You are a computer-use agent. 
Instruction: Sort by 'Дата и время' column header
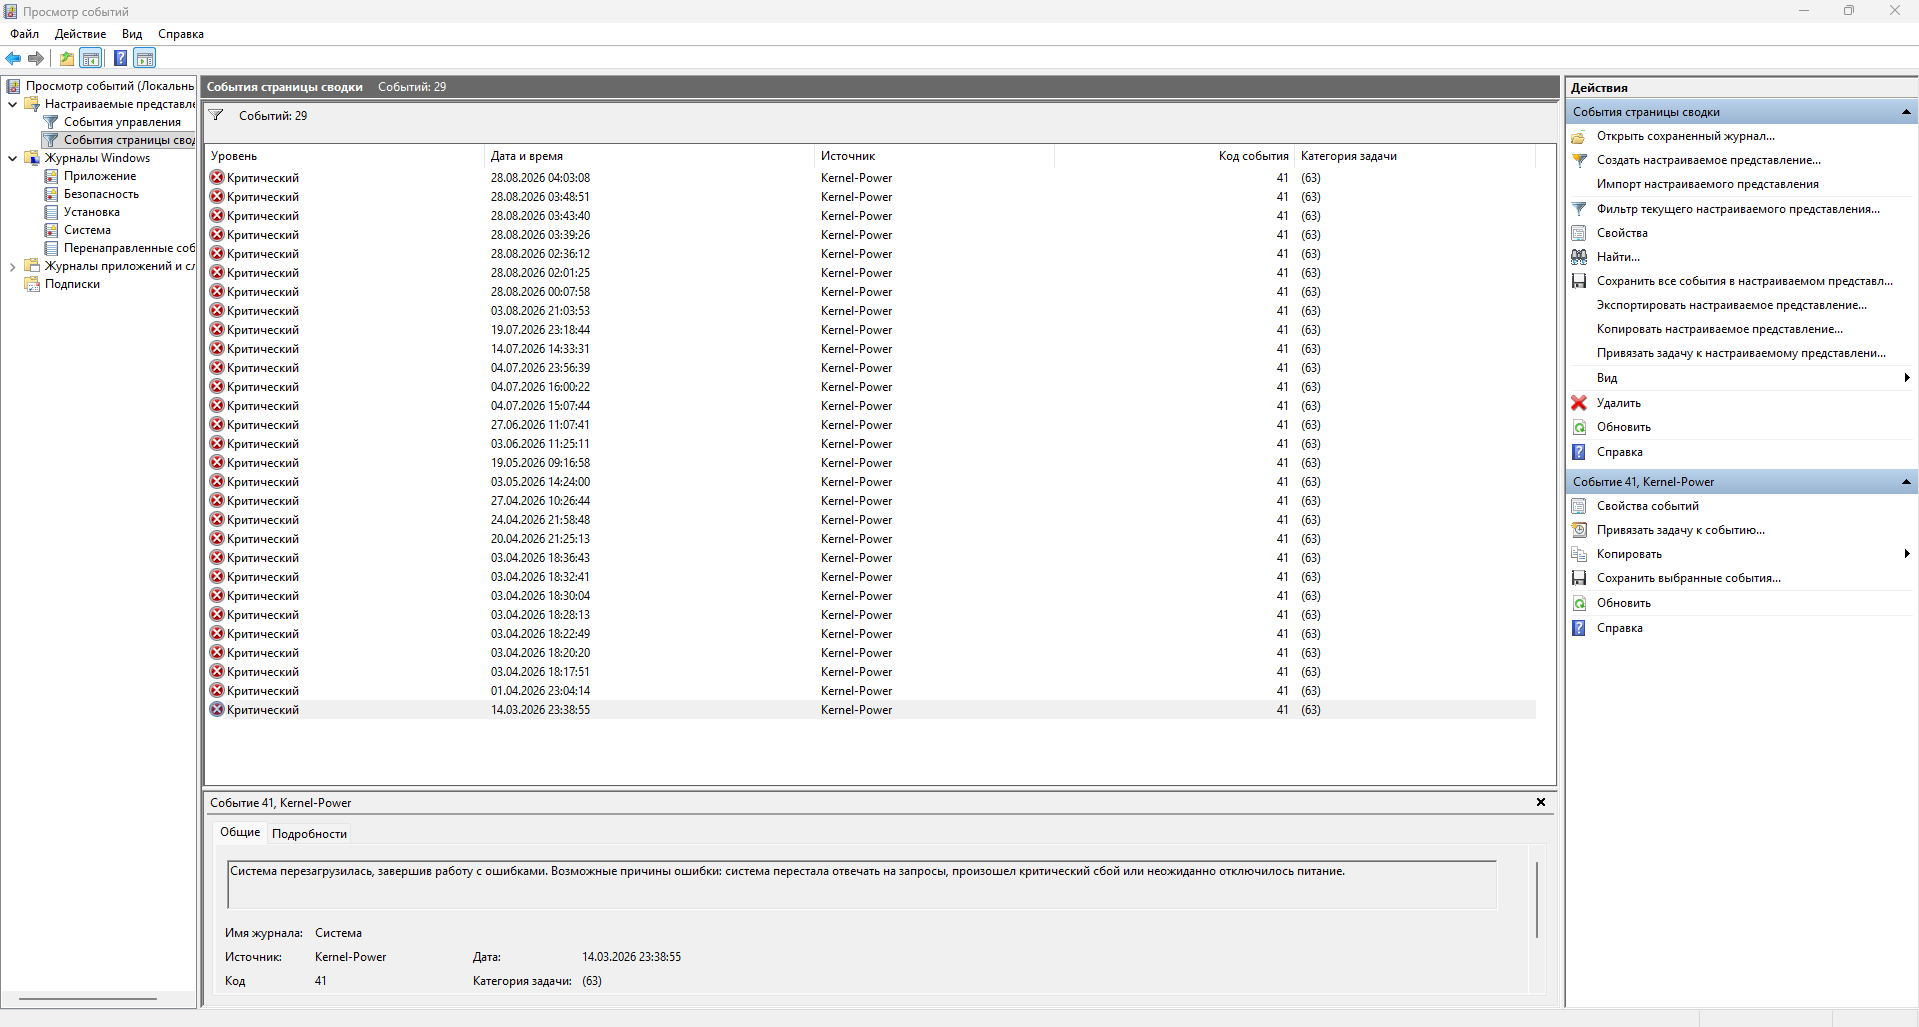(649, 156)
